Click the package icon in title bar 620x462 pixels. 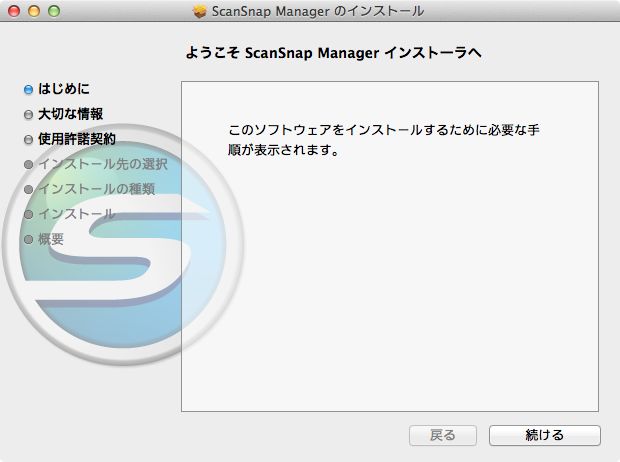200,11
